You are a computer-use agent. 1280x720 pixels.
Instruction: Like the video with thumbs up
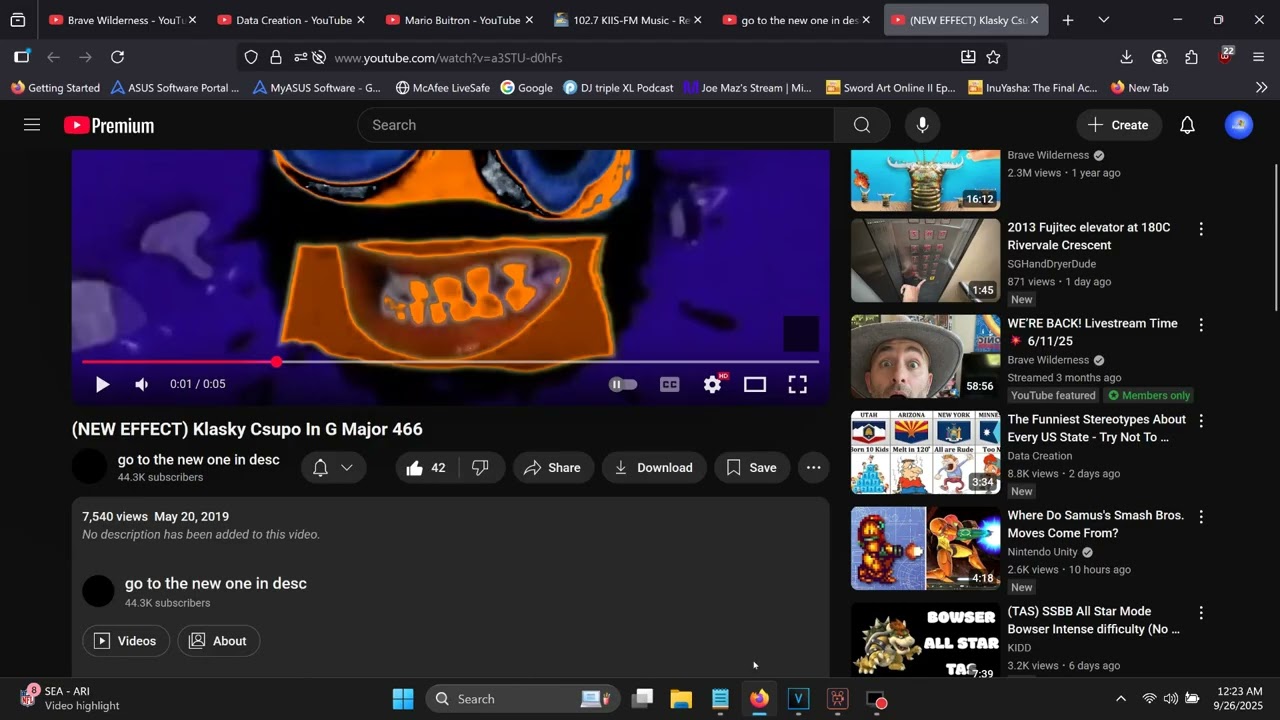pyautogui.click(x=427, y=468)
